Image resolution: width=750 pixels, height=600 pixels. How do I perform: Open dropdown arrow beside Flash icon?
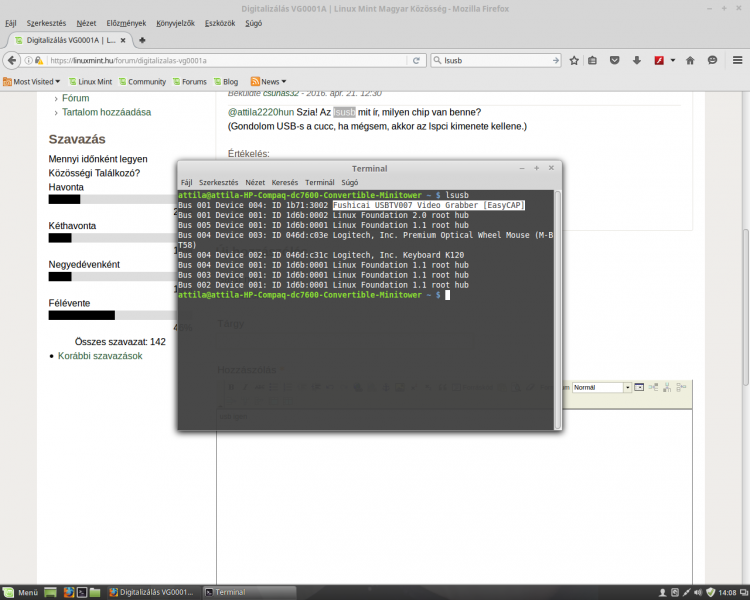[x=673, y=60]
